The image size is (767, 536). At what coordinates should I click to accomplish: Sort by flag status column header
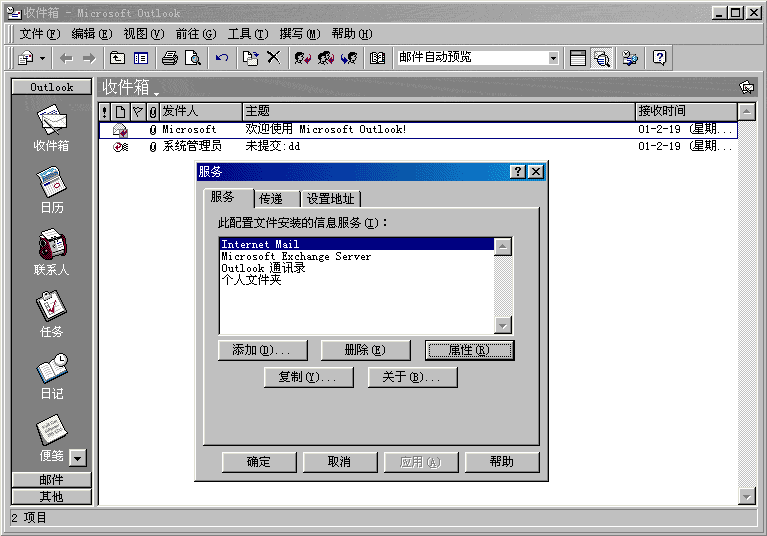(x=137, y=112)
